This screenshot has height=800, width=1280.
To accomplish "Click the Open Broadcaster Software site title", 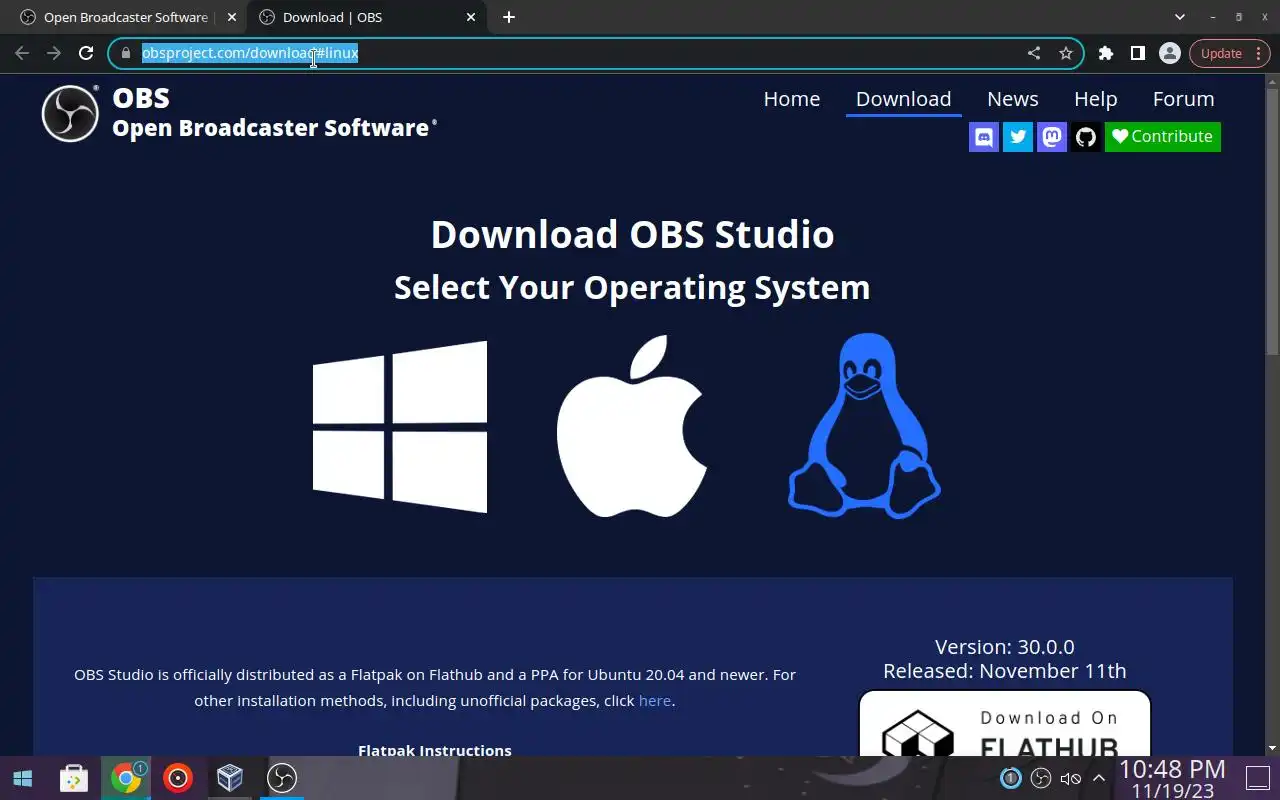I will 272,128.
